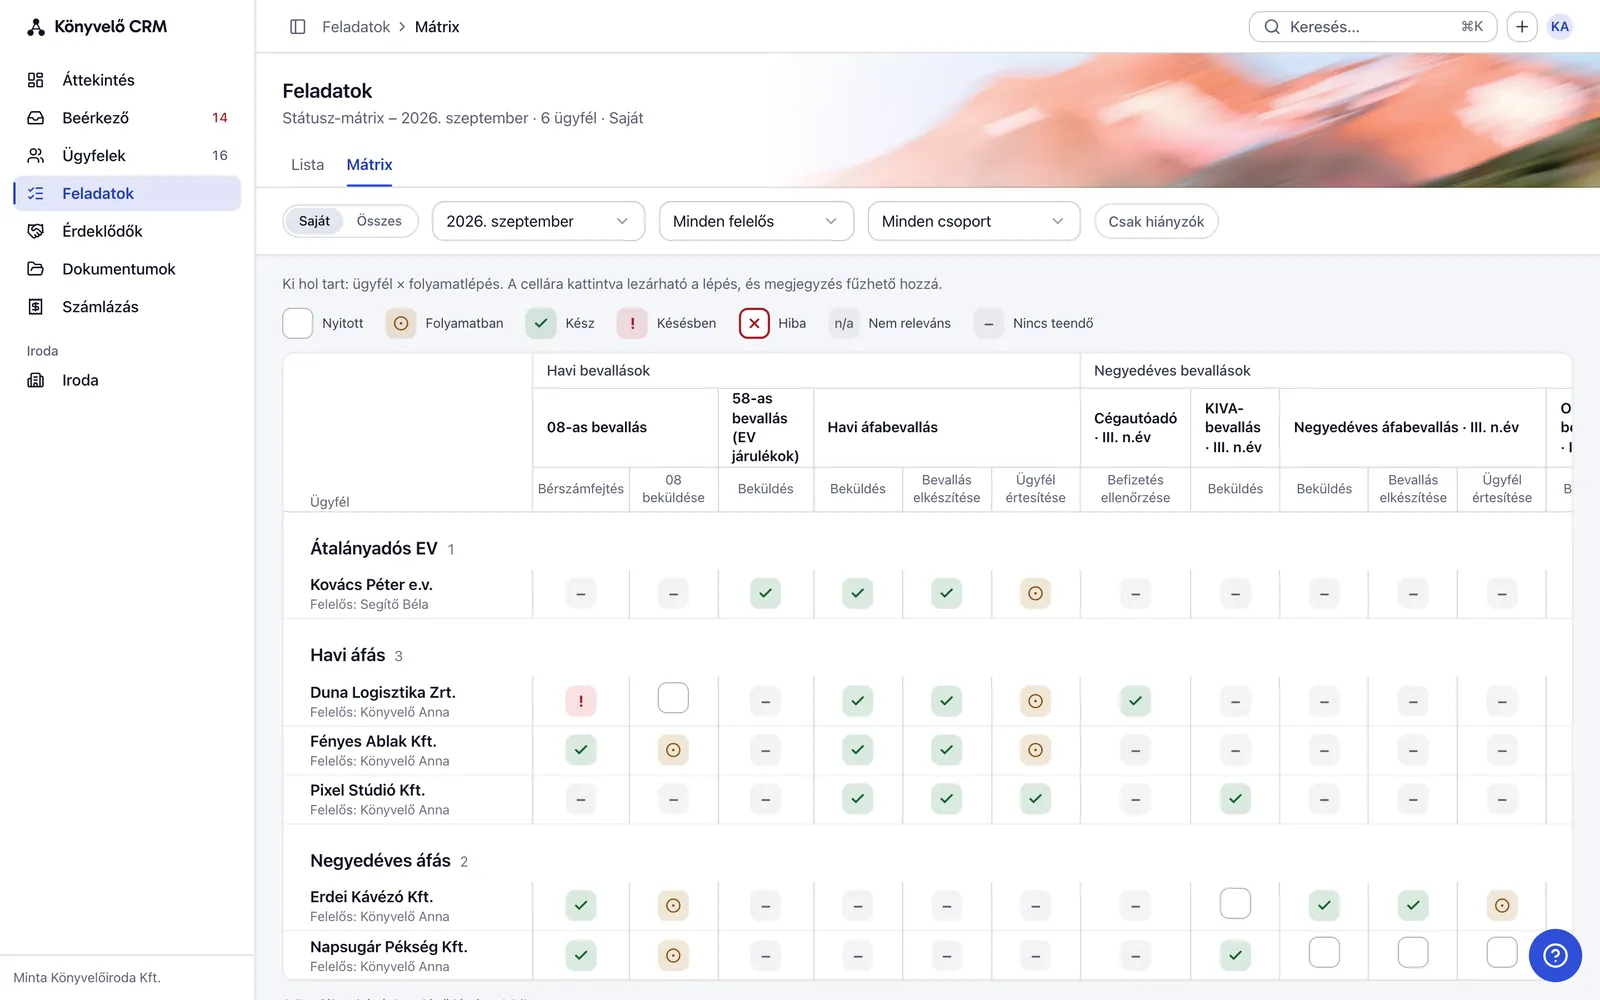The image size is (1600, 1000).
Task: Click the Ügyfelek people icon
Action: [x=36, y=156]
